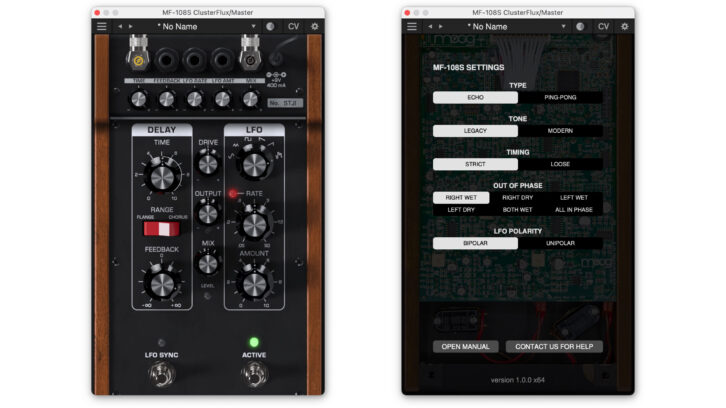Click the red LFO RATE LED

click(x=232, y=193)
